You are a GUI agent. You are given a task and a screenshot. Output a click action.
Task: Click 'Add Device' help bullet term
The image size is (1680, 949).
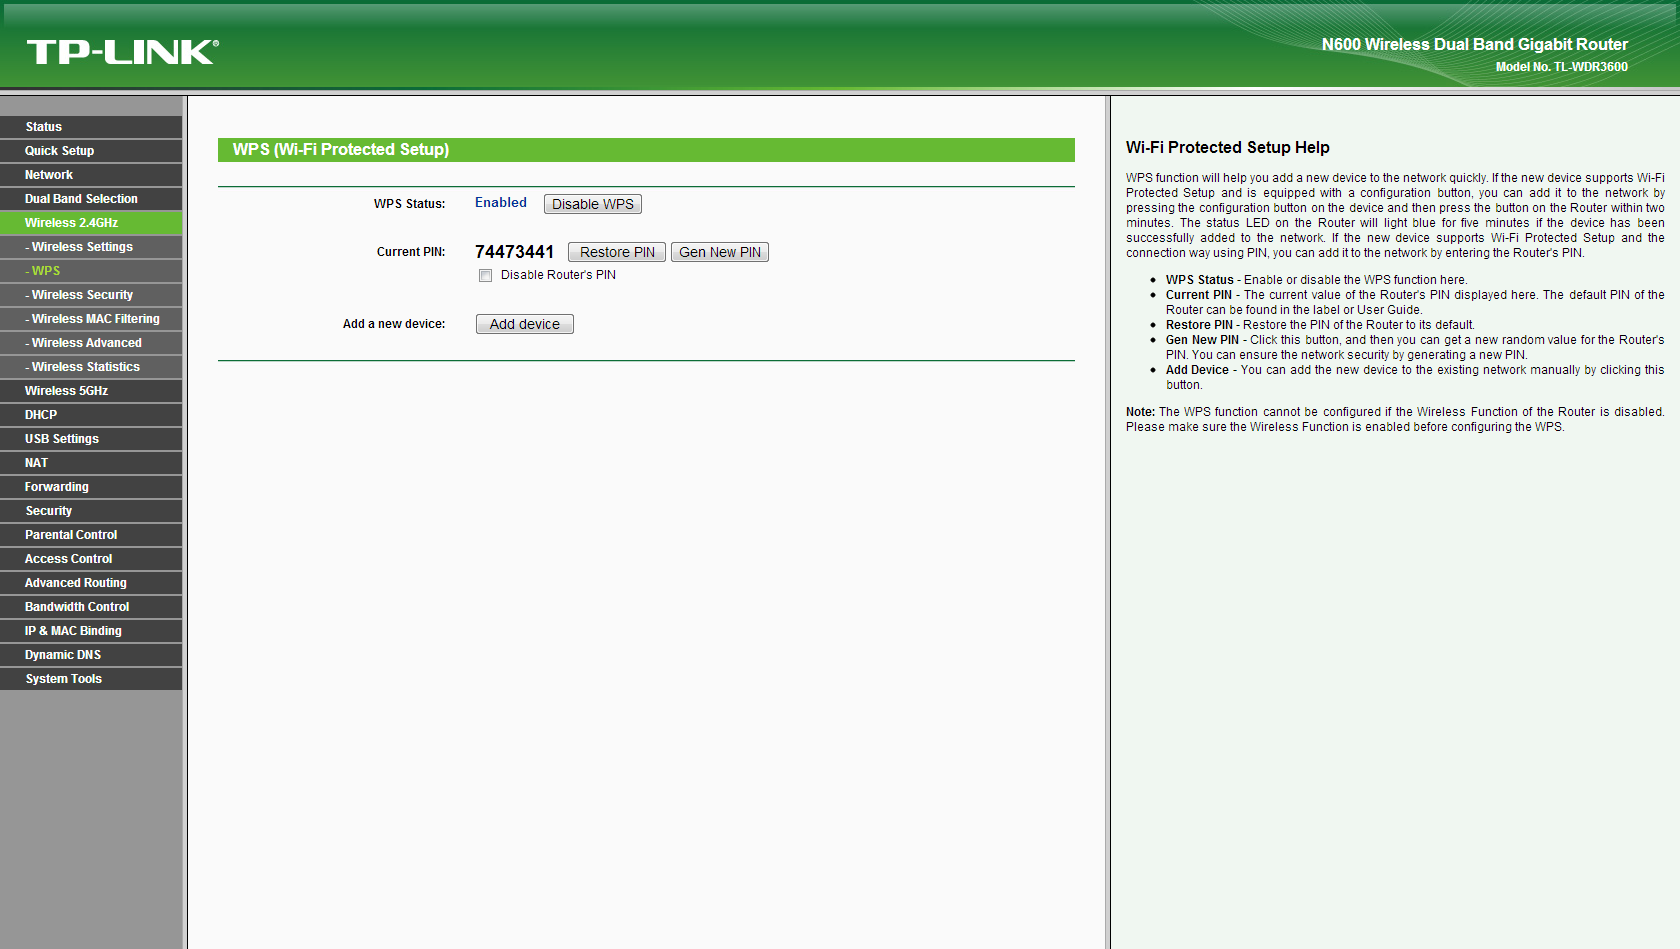click(1197, 370)
